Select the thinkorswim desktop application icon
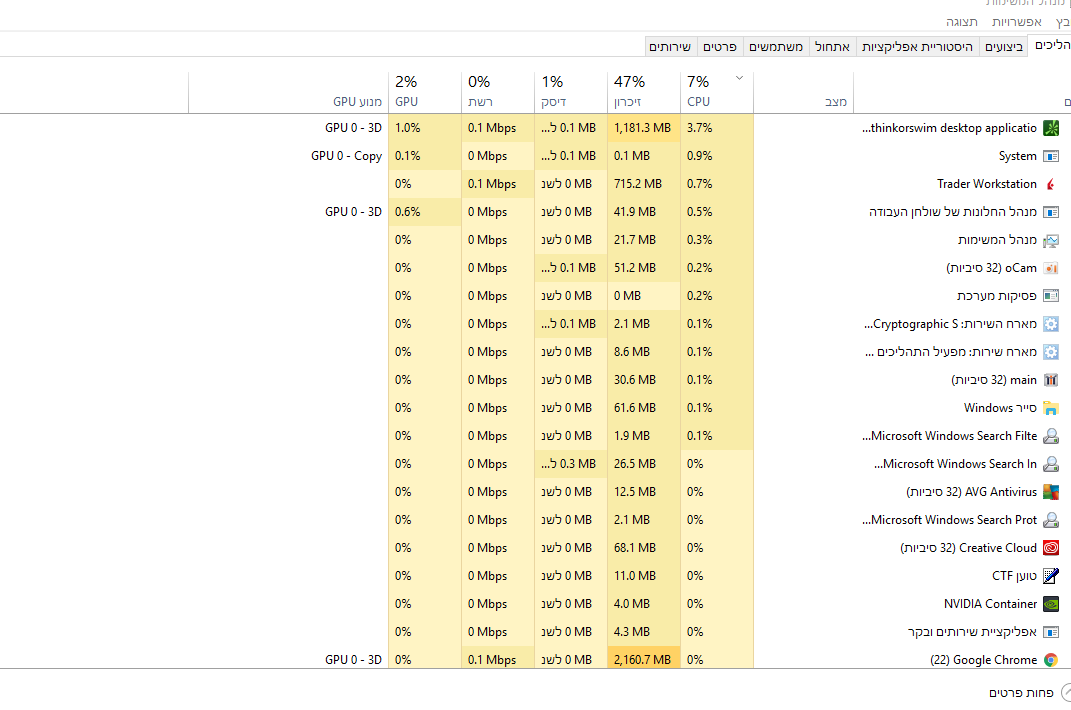Screen dimensions: 1071x710 coord(1051,128)
